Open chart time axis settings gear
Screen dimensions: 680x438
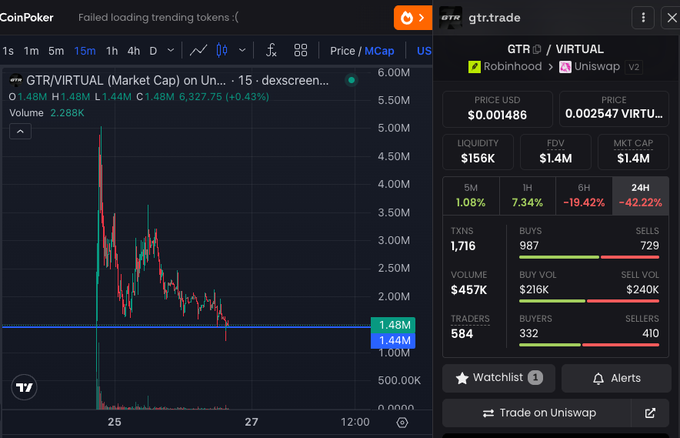pyautogui.click(x=402, y=422)
